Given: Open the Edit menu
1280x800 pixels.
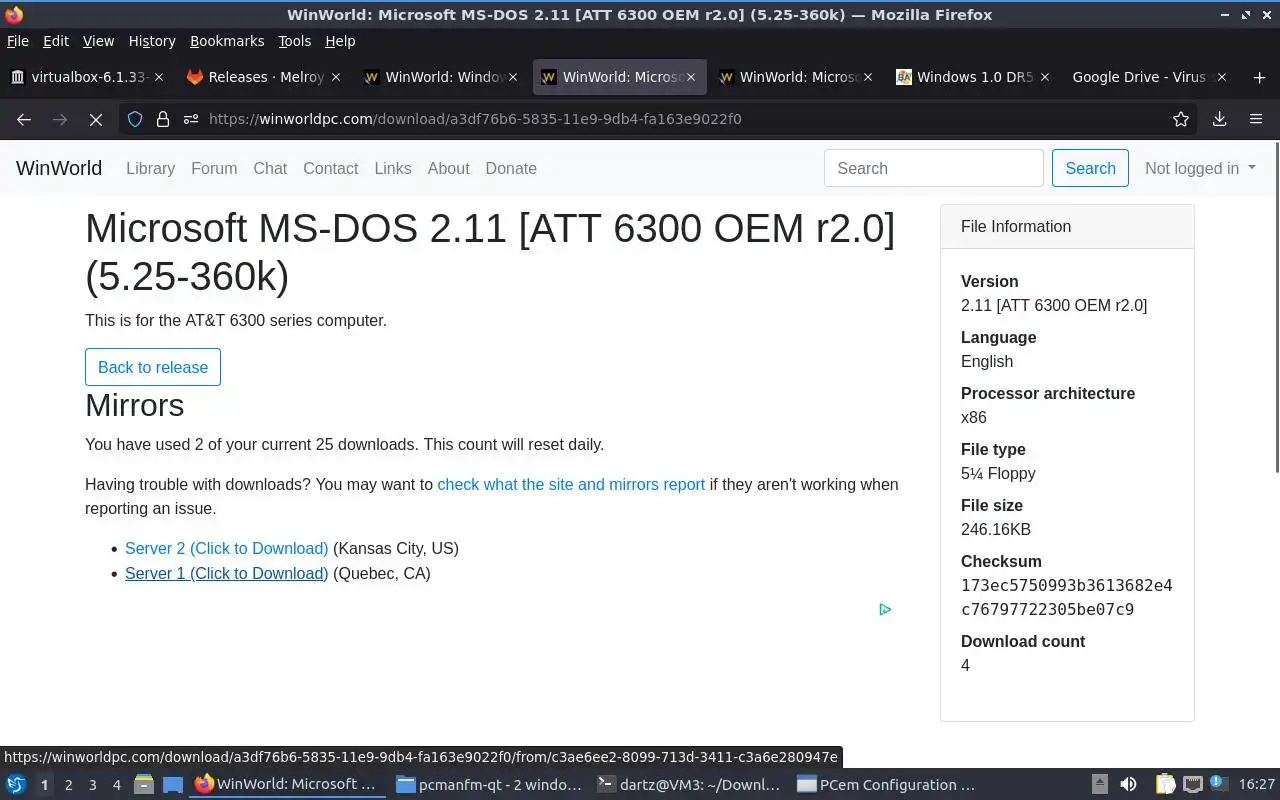Looking at the screenshot, I should coord(56,41).
